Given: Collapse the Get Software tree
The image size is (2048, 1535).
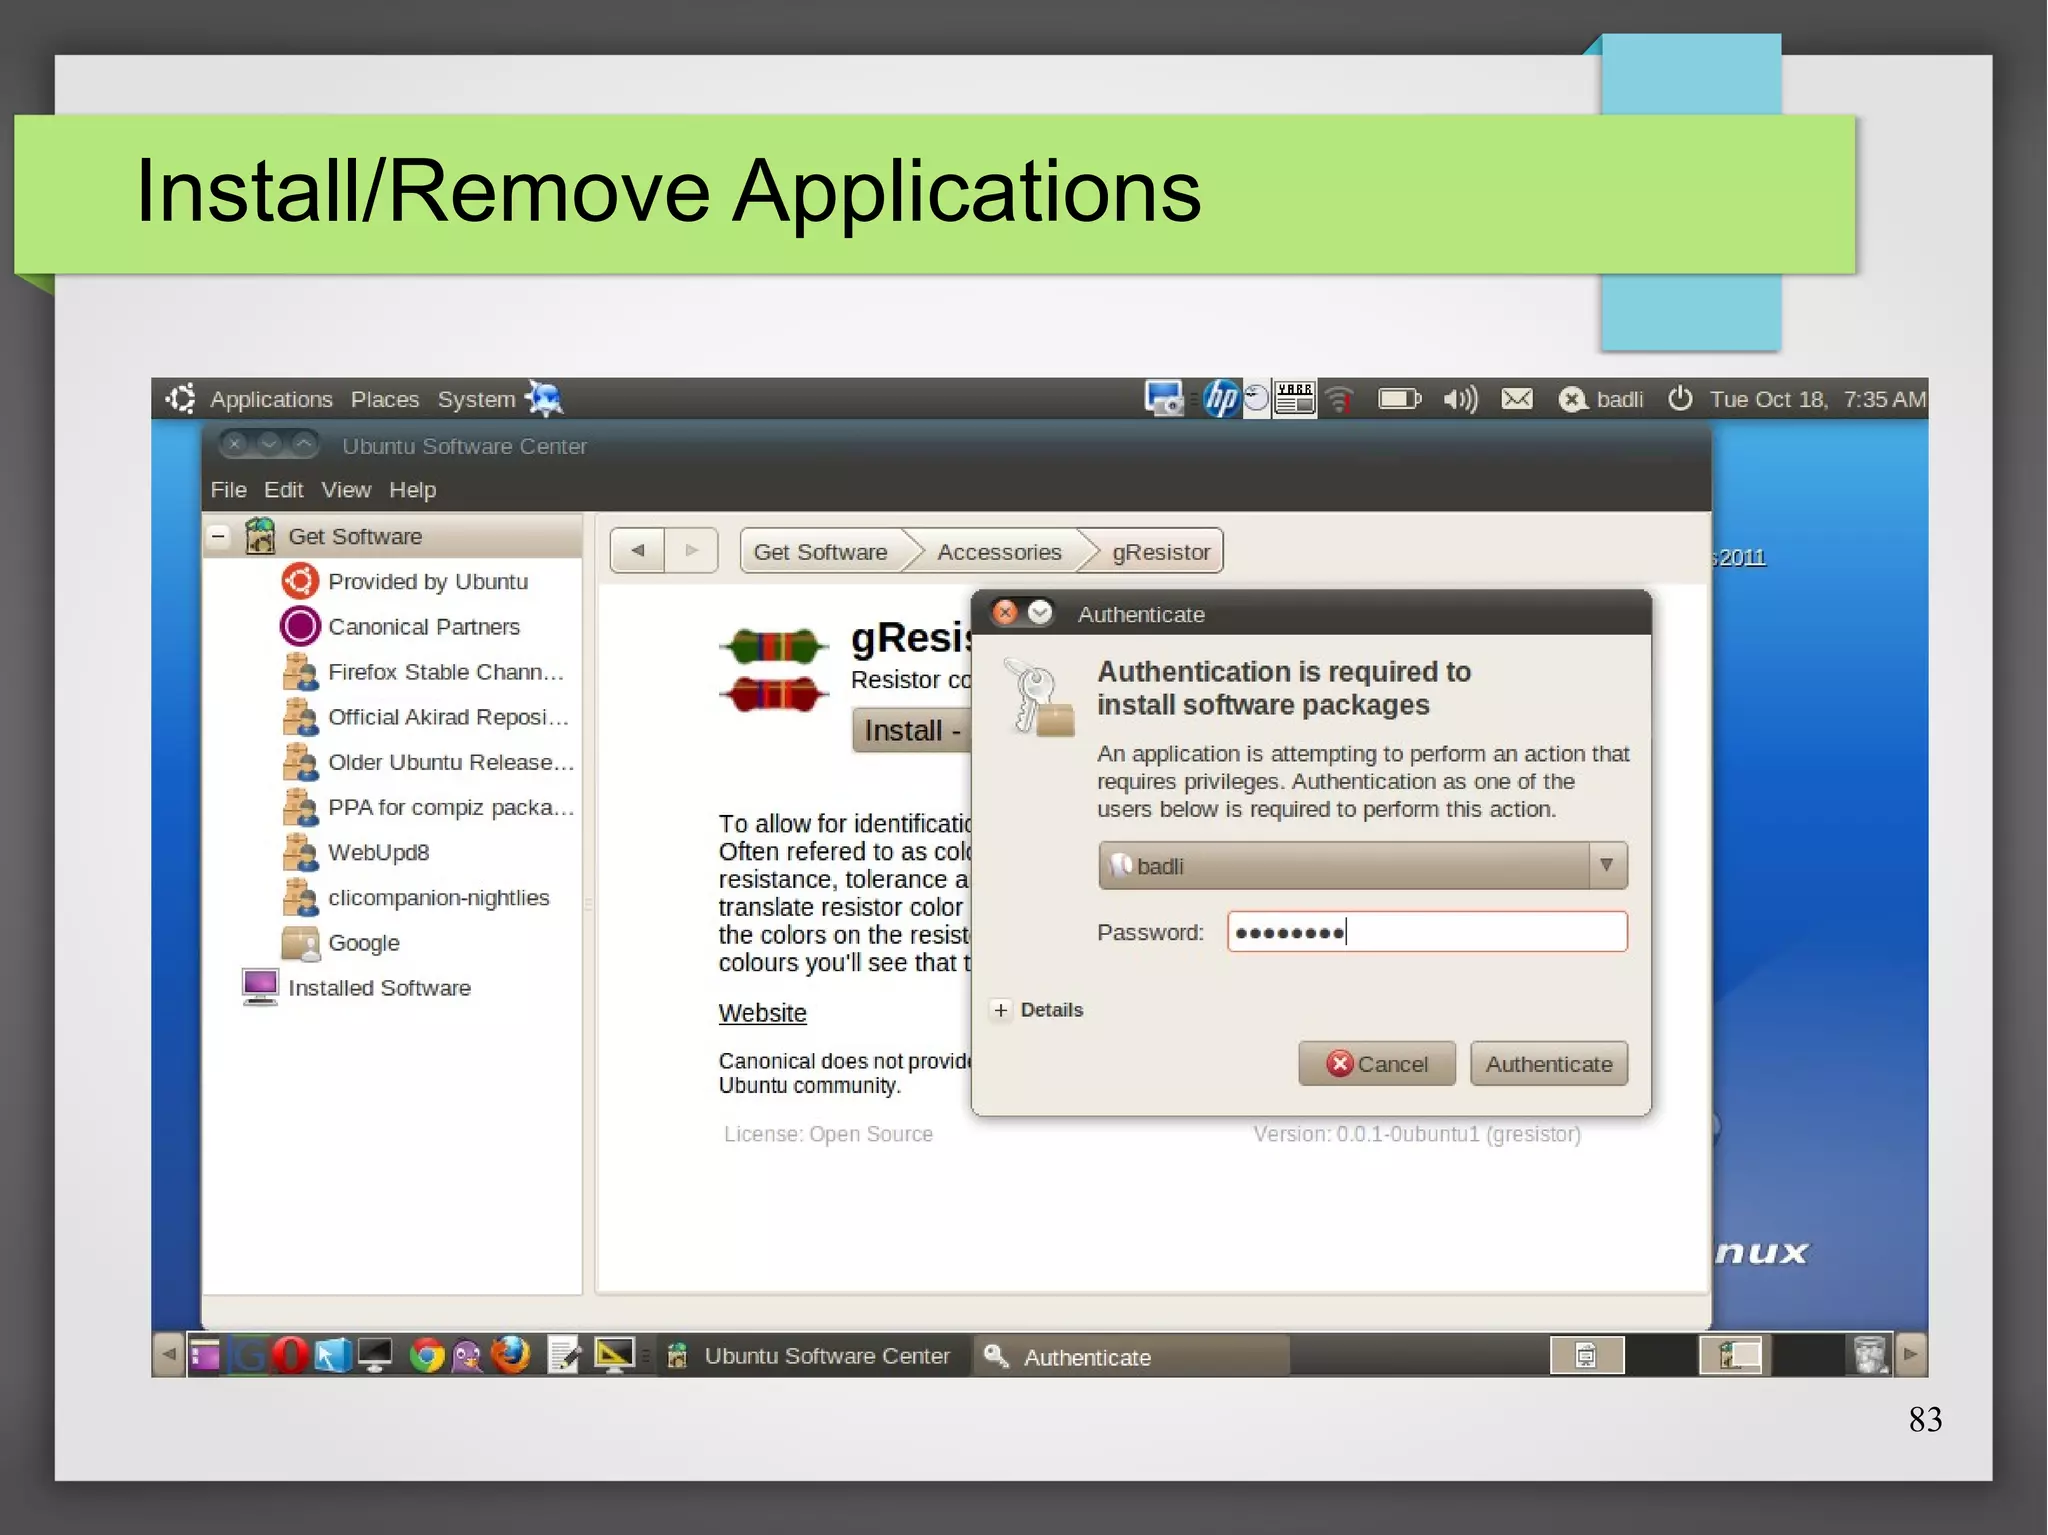Looking at the screenshot, I should click(218, 536).
